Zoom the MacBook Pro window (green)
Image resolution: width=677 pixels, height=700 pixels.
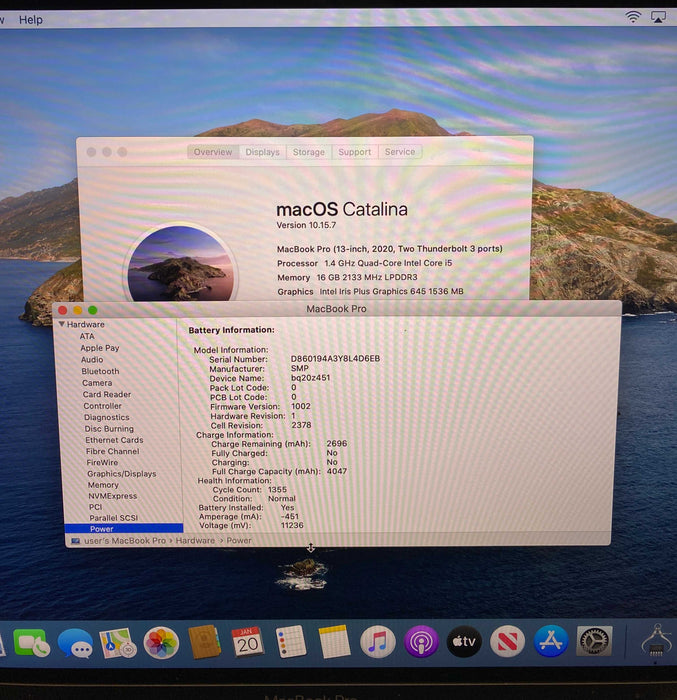93,310
